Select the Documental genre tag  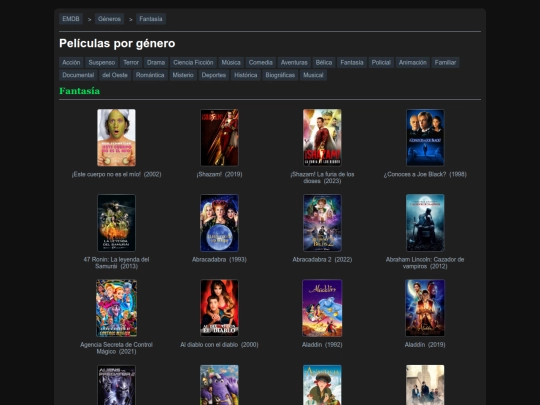click(78, 75)
